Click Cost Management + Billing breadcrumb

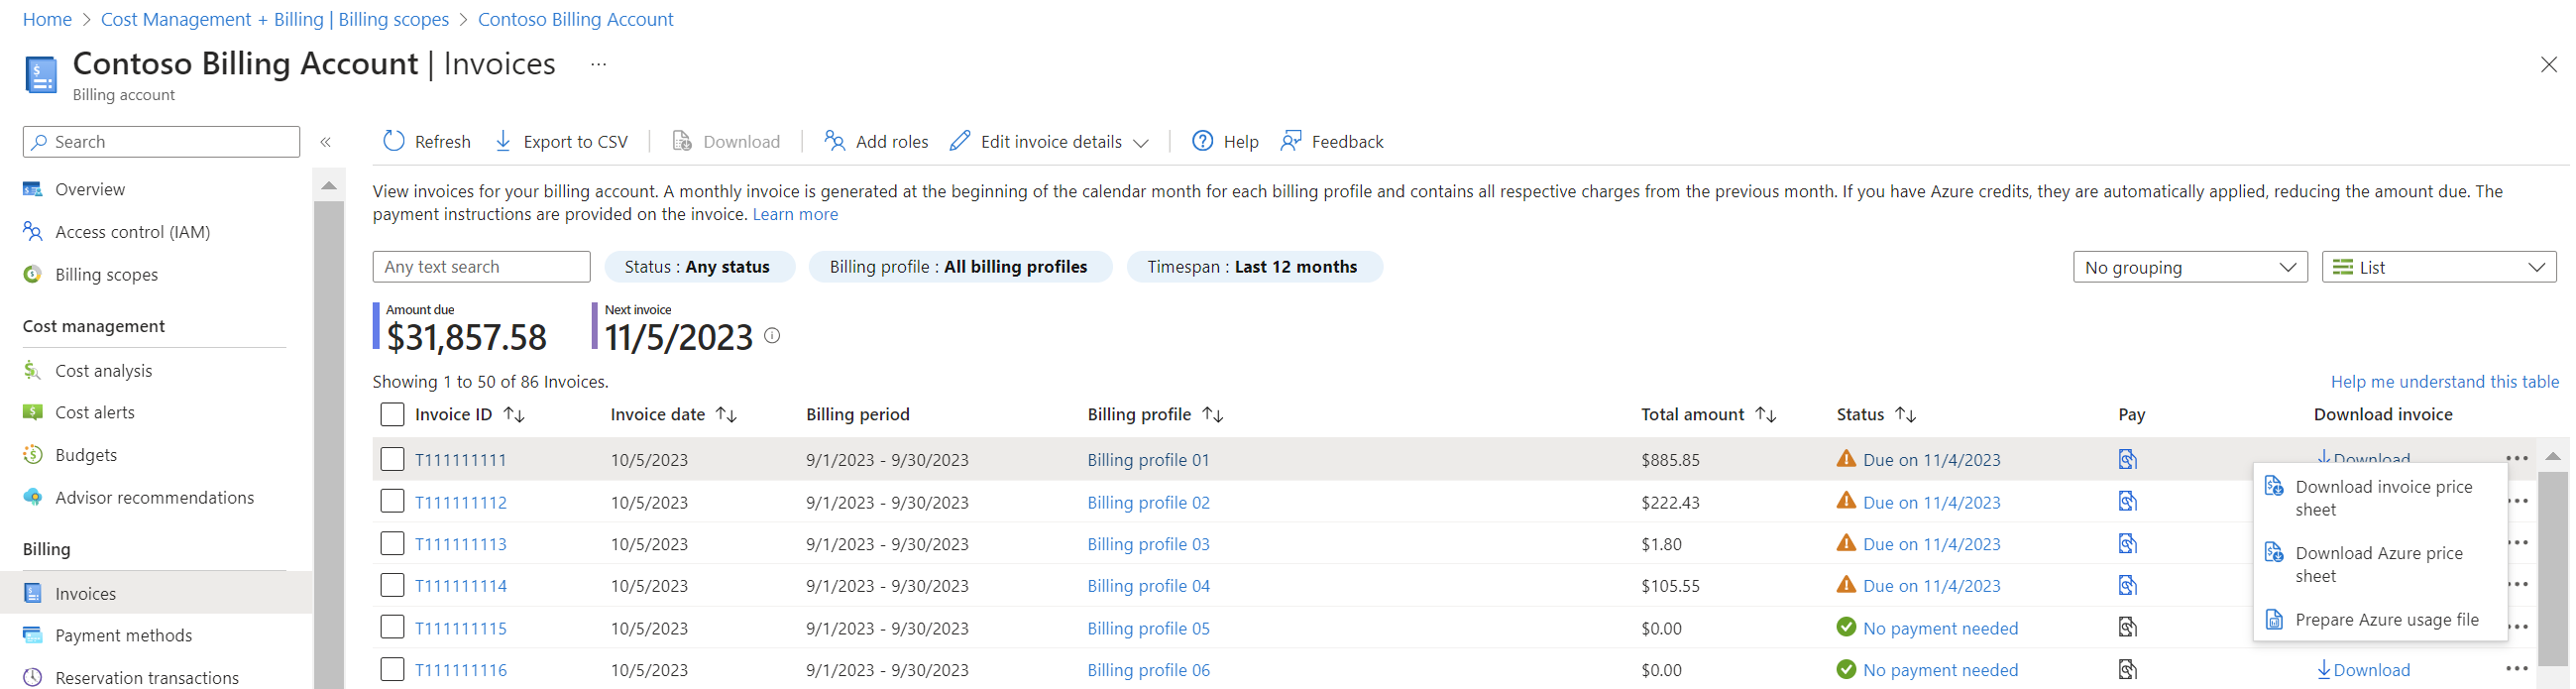pyautogui.click(x=275, y=19)
